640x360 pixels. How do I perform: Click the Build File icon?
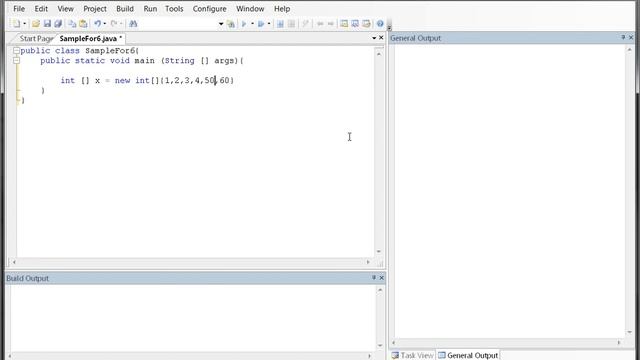[x=280, y=24]
